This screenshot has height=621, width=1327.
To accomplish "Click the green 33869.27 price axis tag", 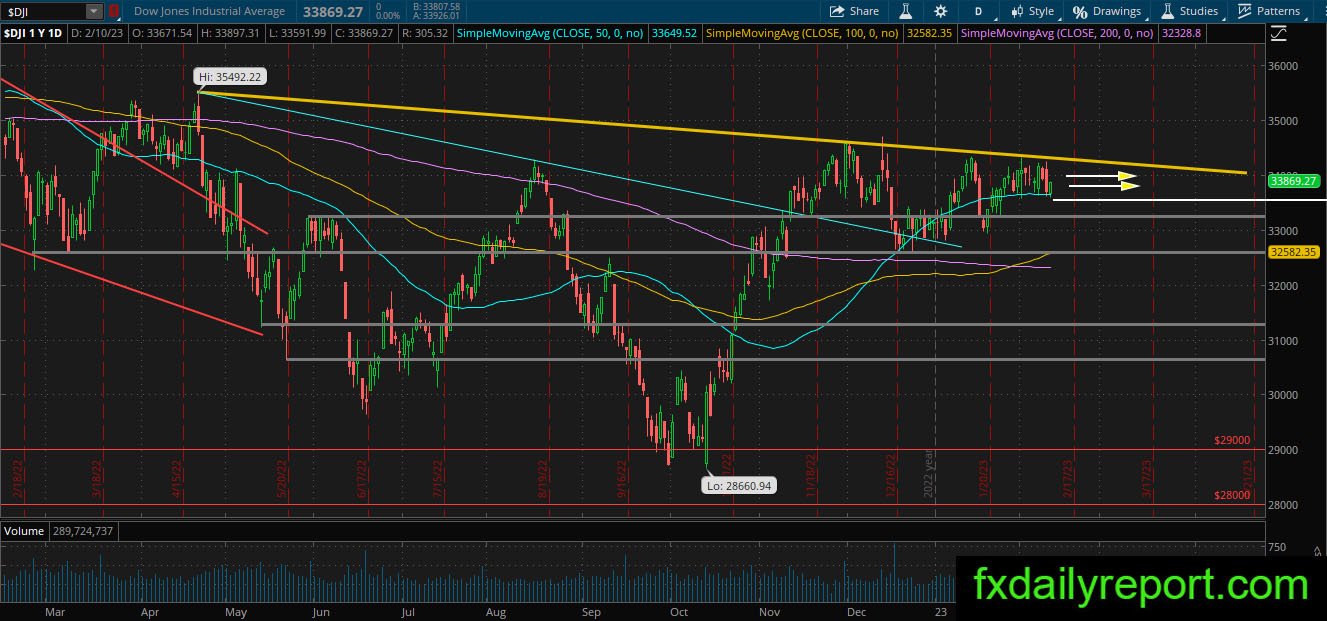I will pyautogui.click(x=1295, y=181).
